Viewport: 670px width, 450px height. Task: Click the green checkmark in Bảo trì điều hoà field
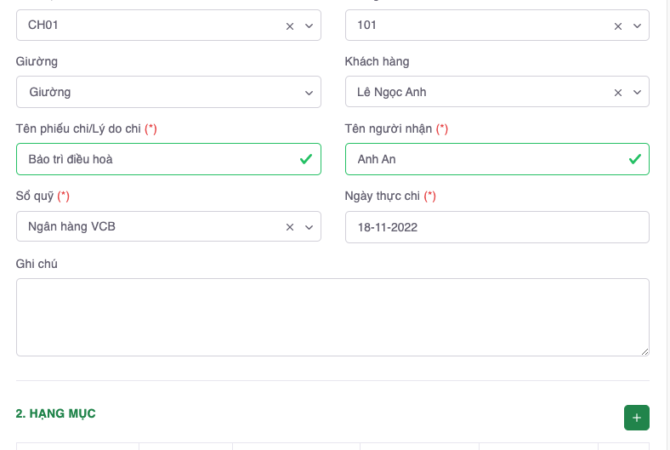pos(305,159)
